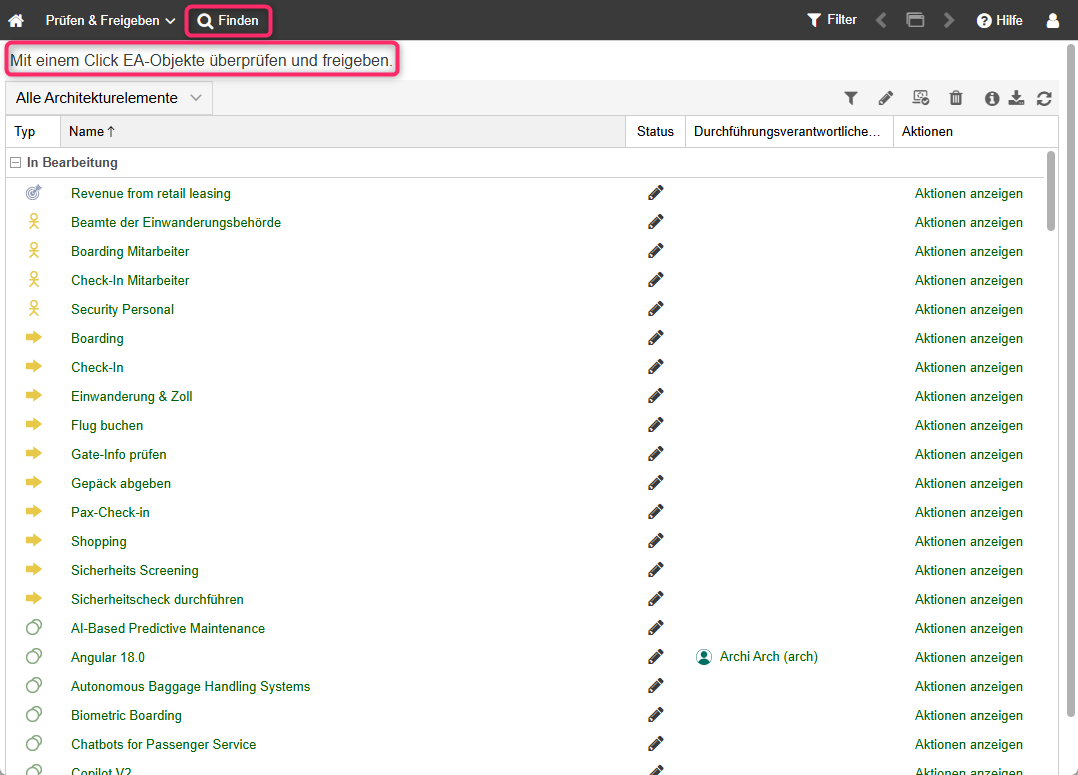Click Filter in the top bar
This screenshot has width=1078, height=775.
832,20
